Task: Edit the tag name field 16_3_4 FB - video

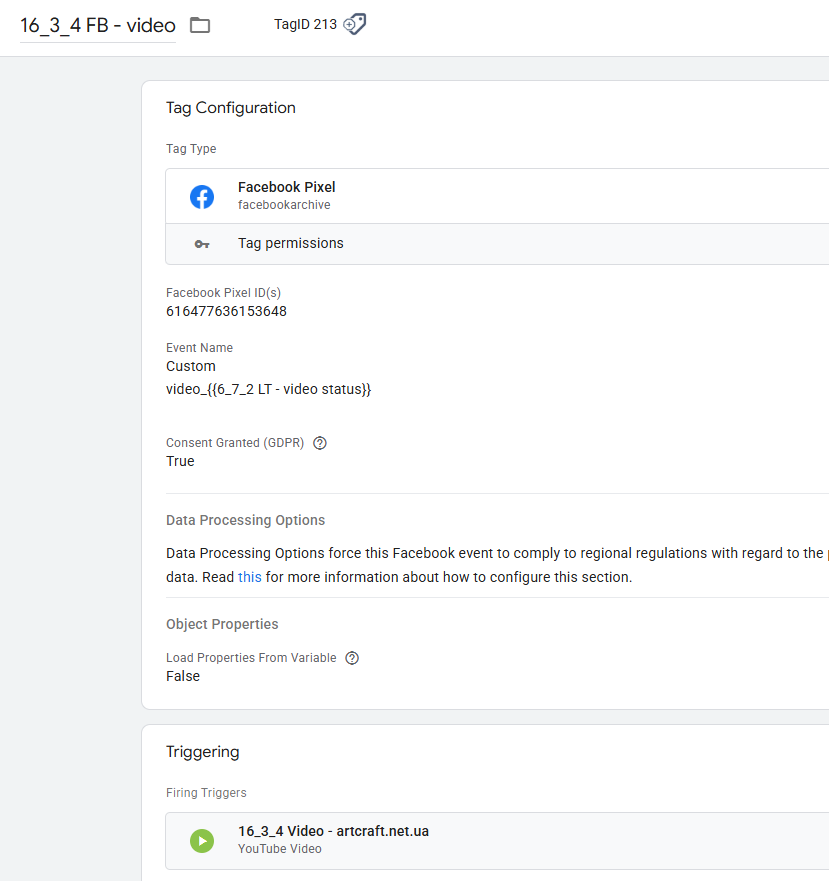Action: pos(97,25)
